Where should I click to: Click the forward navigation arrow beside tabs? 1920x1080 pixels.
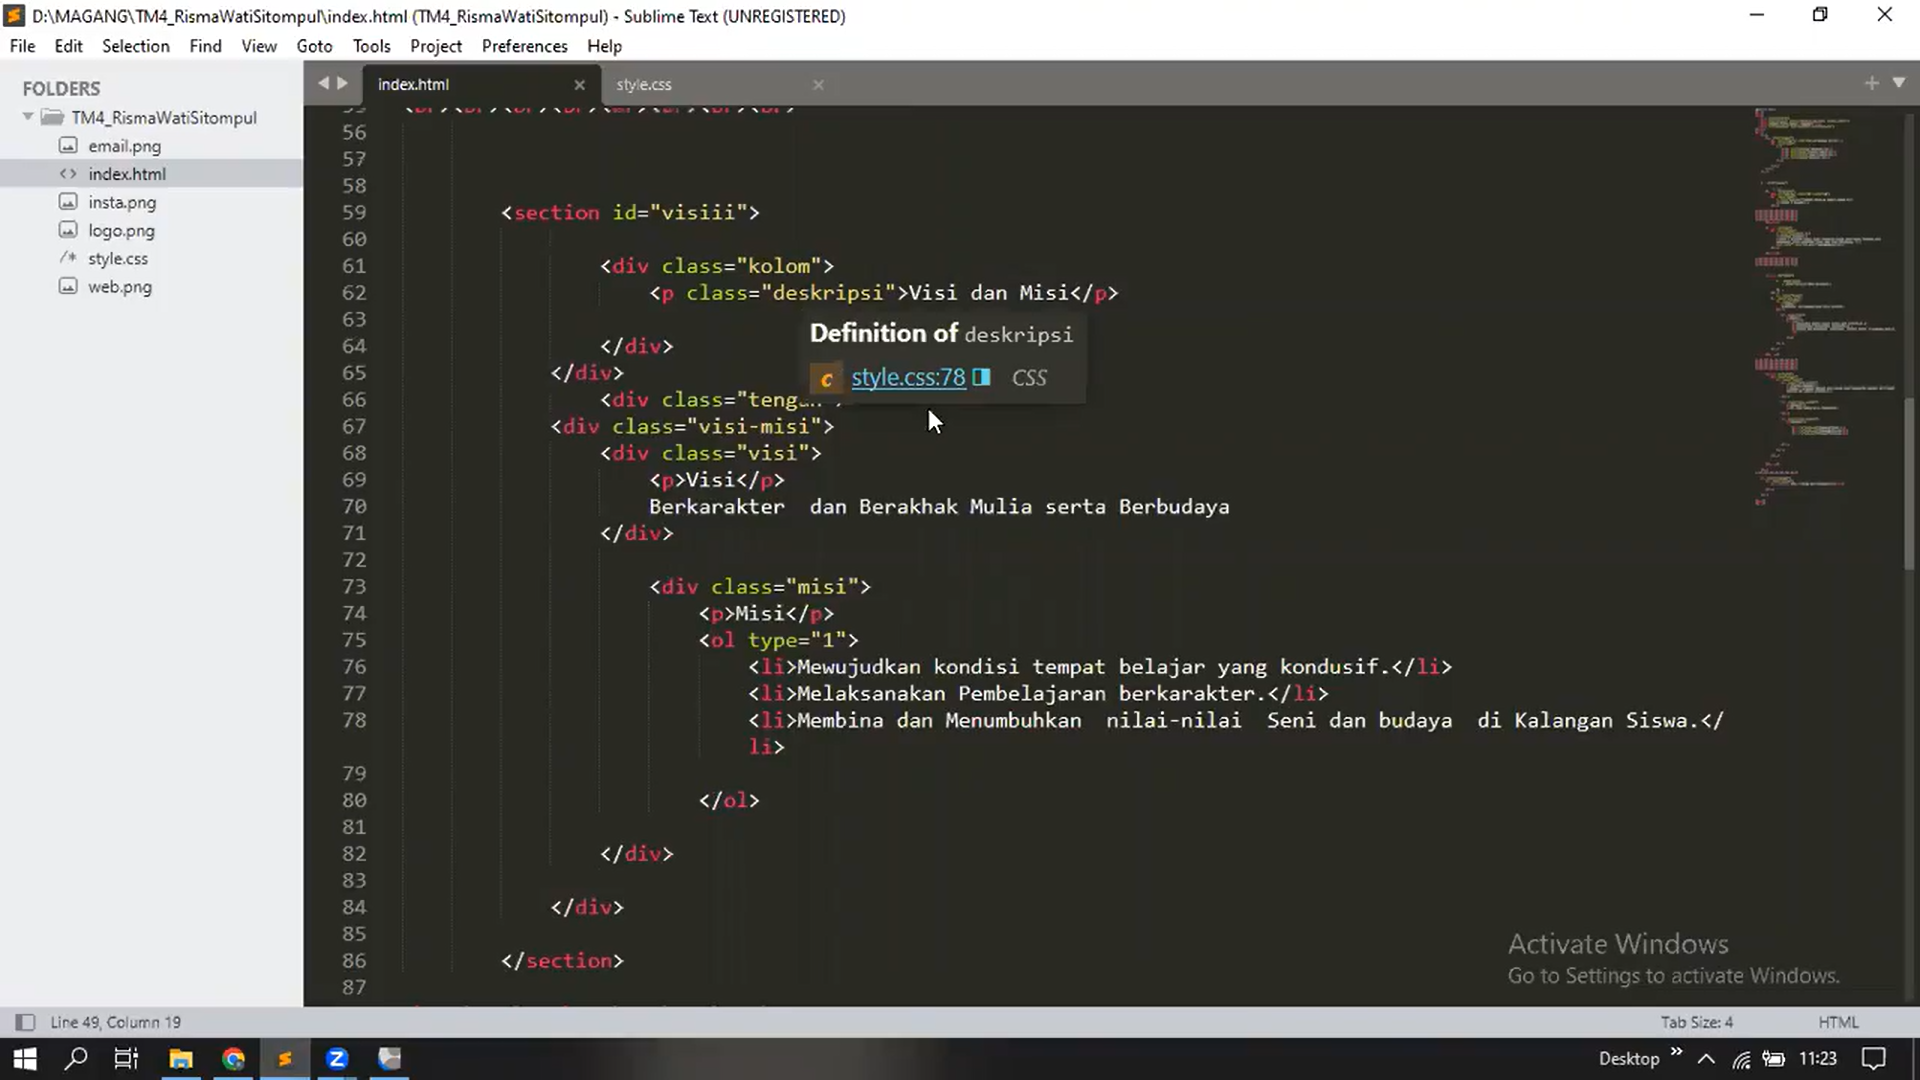343,84
